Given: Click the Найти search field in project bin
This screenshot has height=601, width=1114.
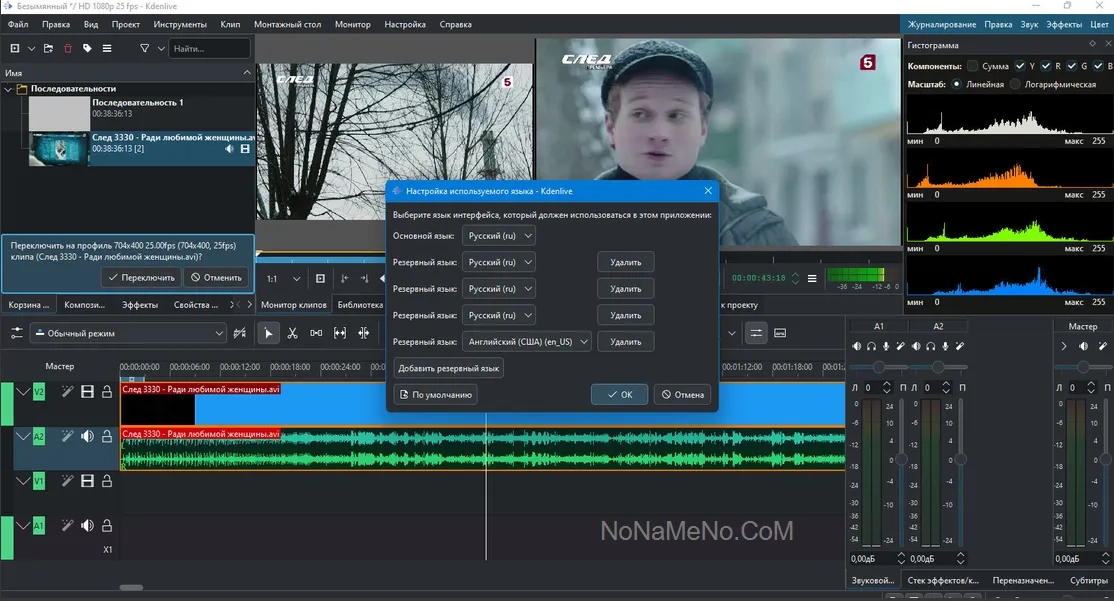Looking at the screenshot, I should point(209,48).
